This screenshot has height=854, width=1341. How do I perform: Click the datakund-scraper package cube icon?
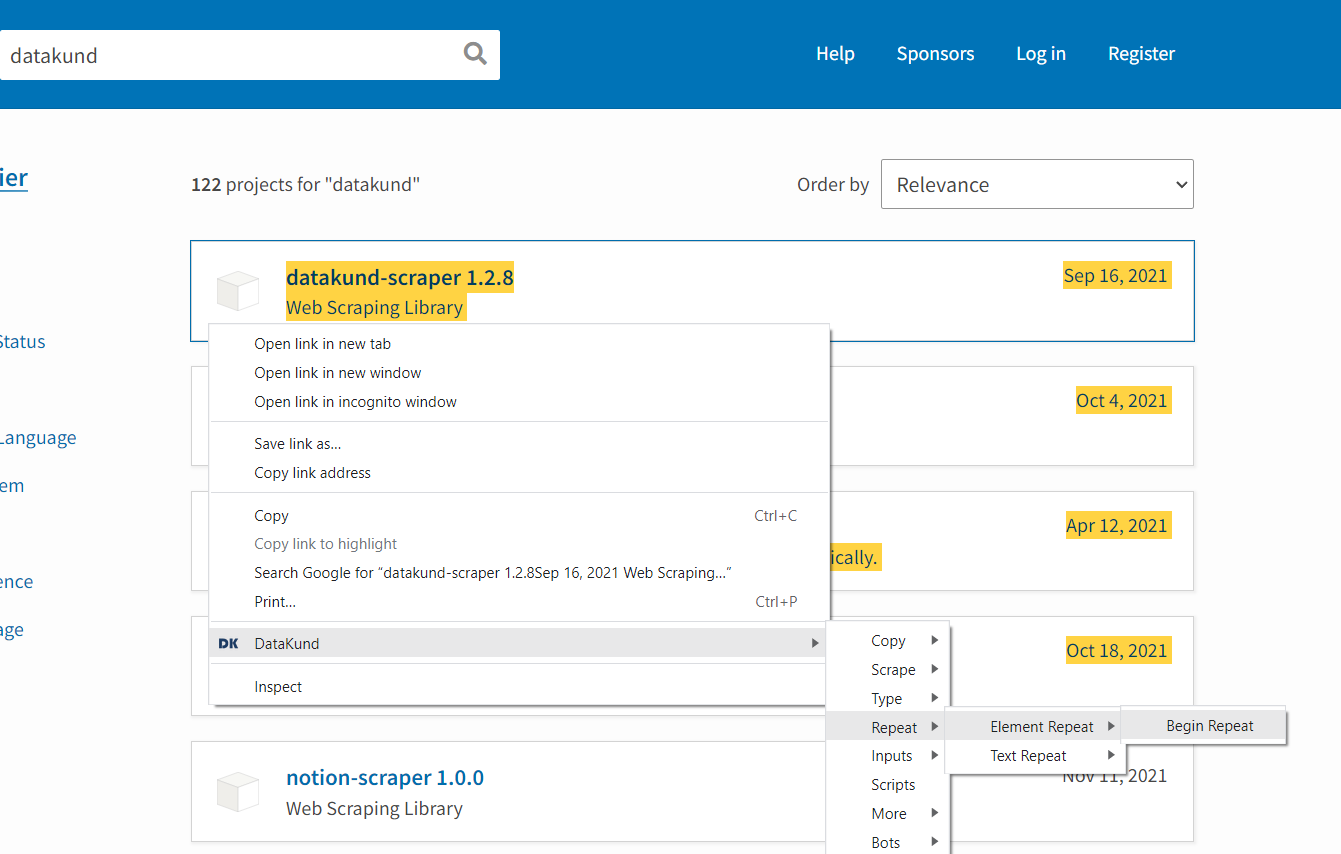pyautogui.click(x=238, y=291)
